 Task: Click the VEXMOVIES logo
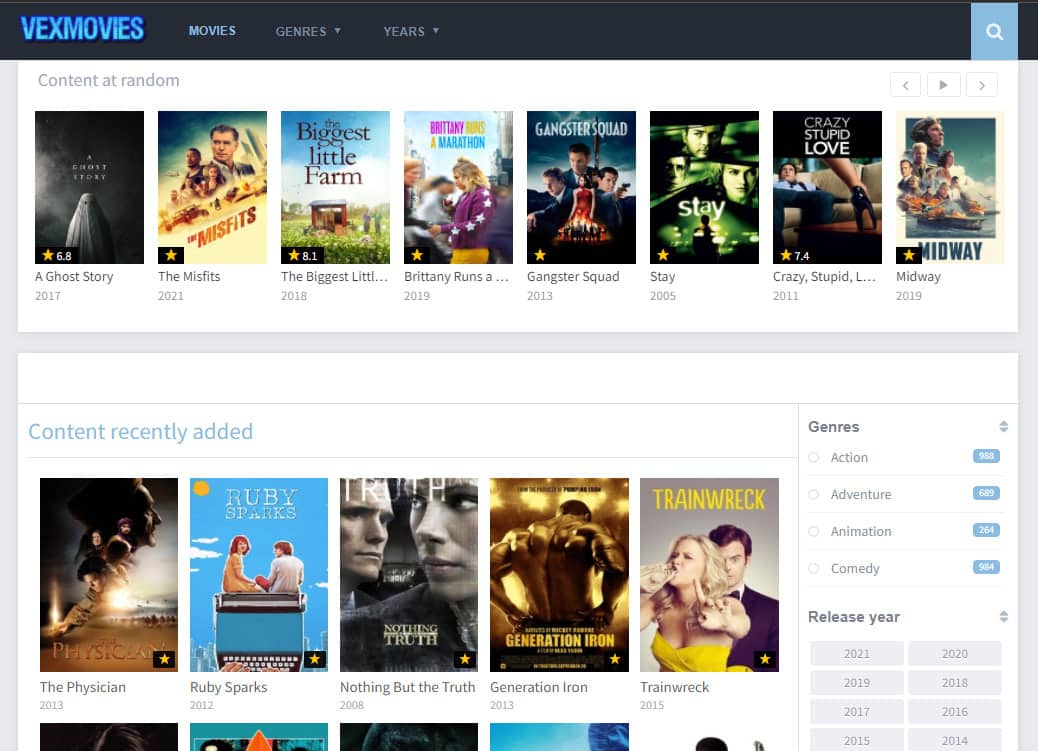pos(82,29)
